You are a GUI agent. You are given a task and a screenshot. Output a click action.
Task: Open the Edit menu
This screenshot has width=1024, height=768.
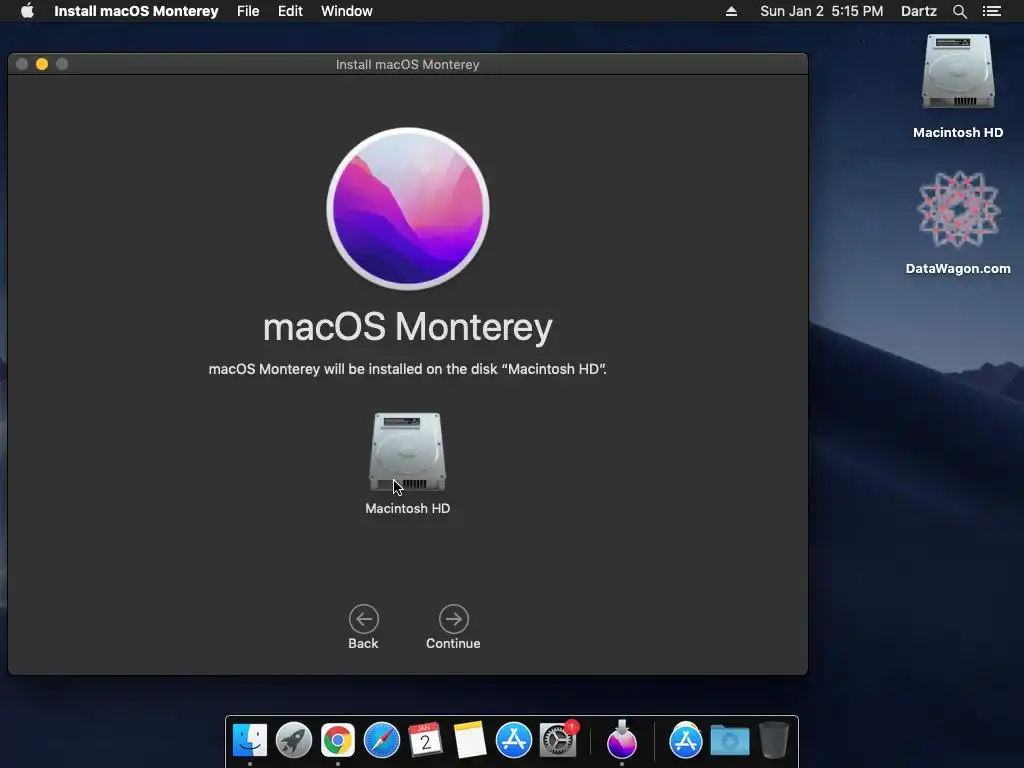click(290, 11)
